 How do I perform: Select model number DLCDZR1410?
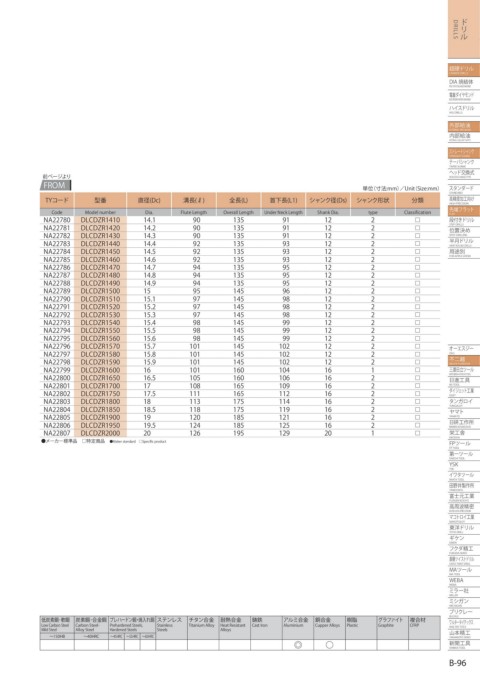tap(101, 220)
